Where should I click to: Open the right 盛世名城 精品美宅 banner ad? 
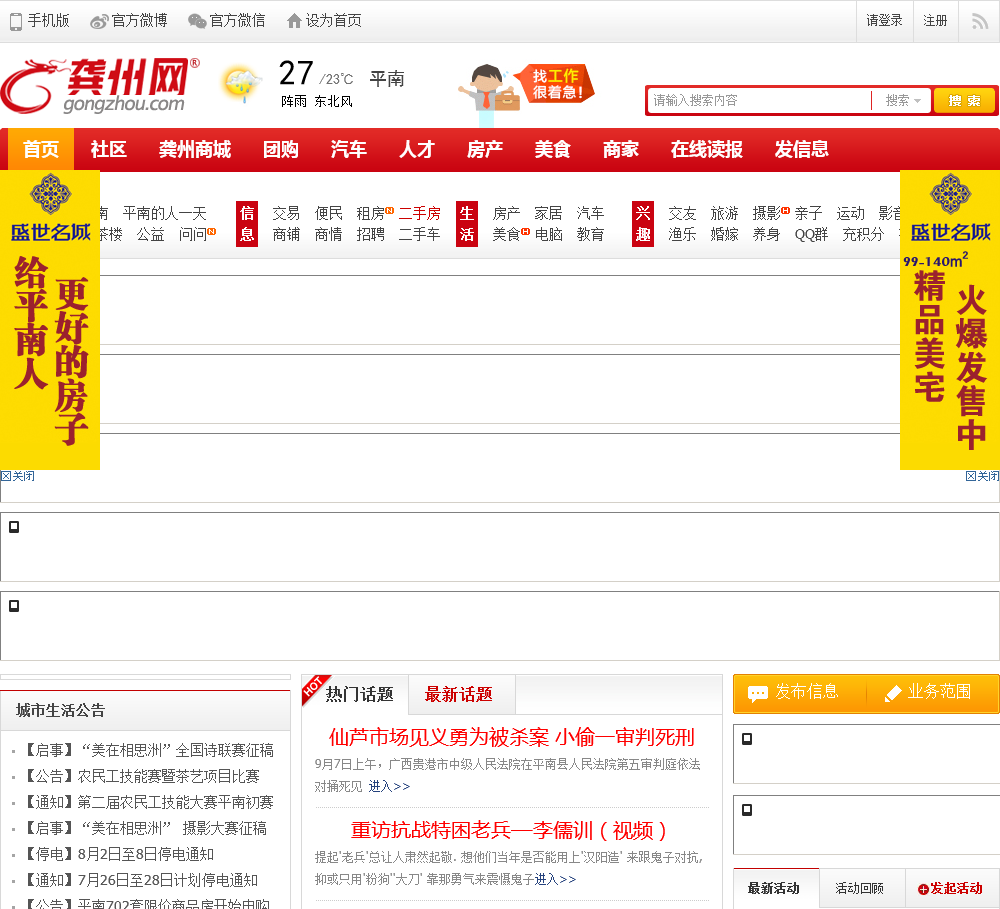(950, 320)
